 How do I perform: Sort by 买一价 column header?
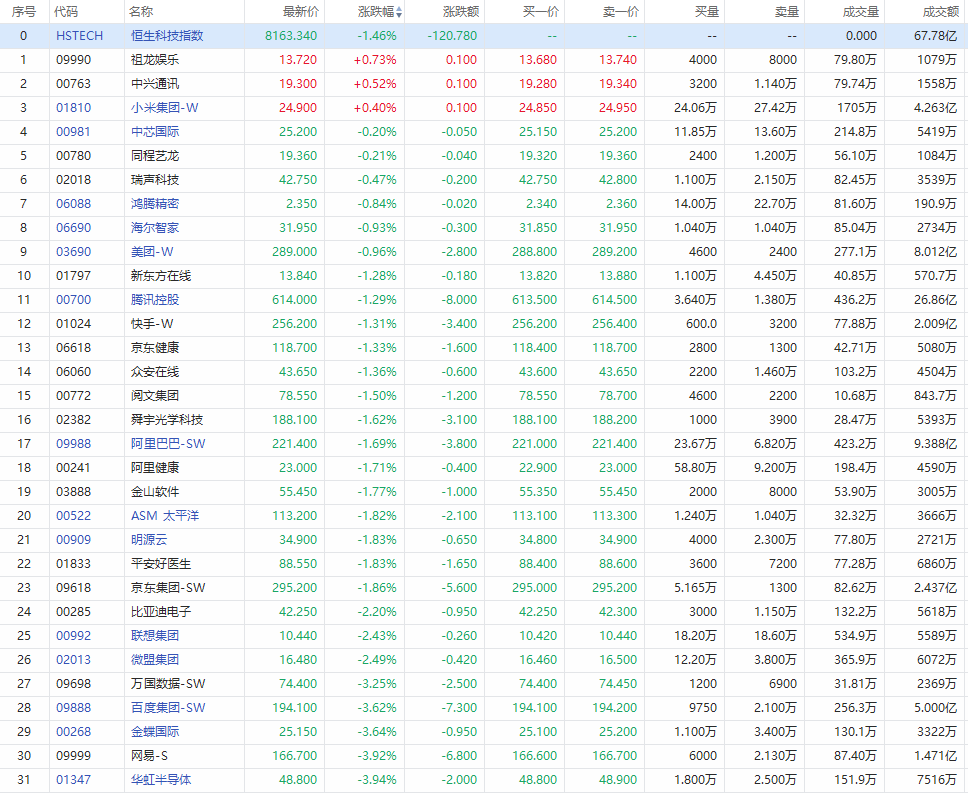click(541, 12)
